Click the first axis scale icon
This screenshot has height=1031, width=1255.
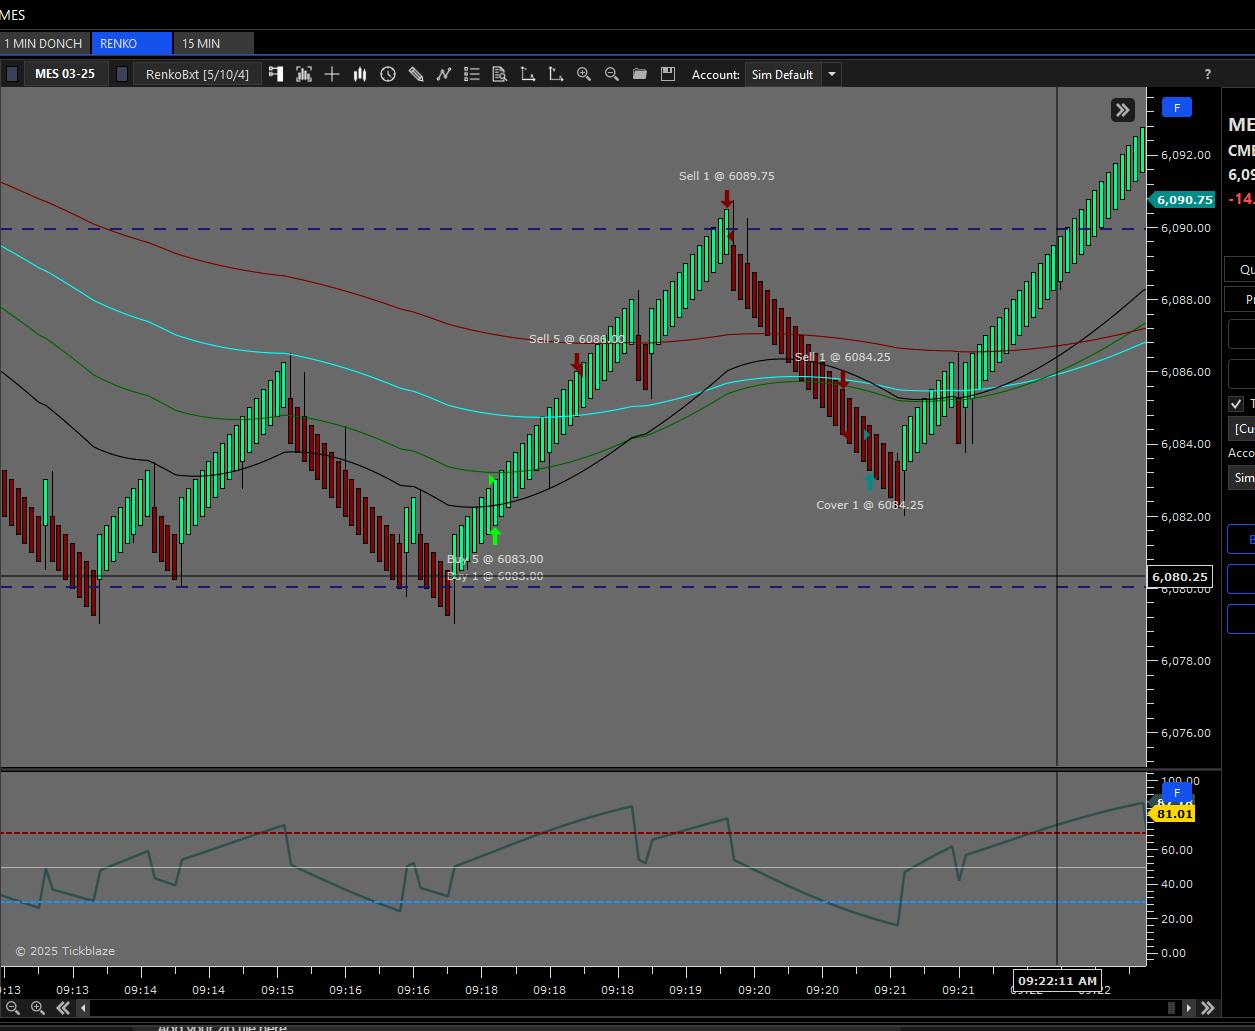528,74
